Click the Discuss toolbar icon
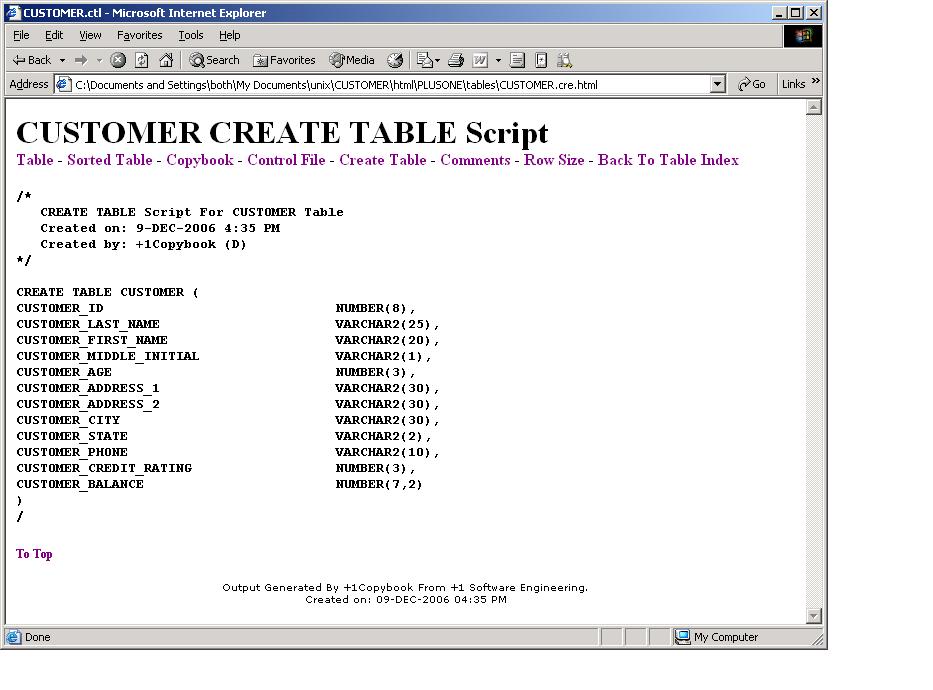Screen dimensions: 933x690 [517, 60]
